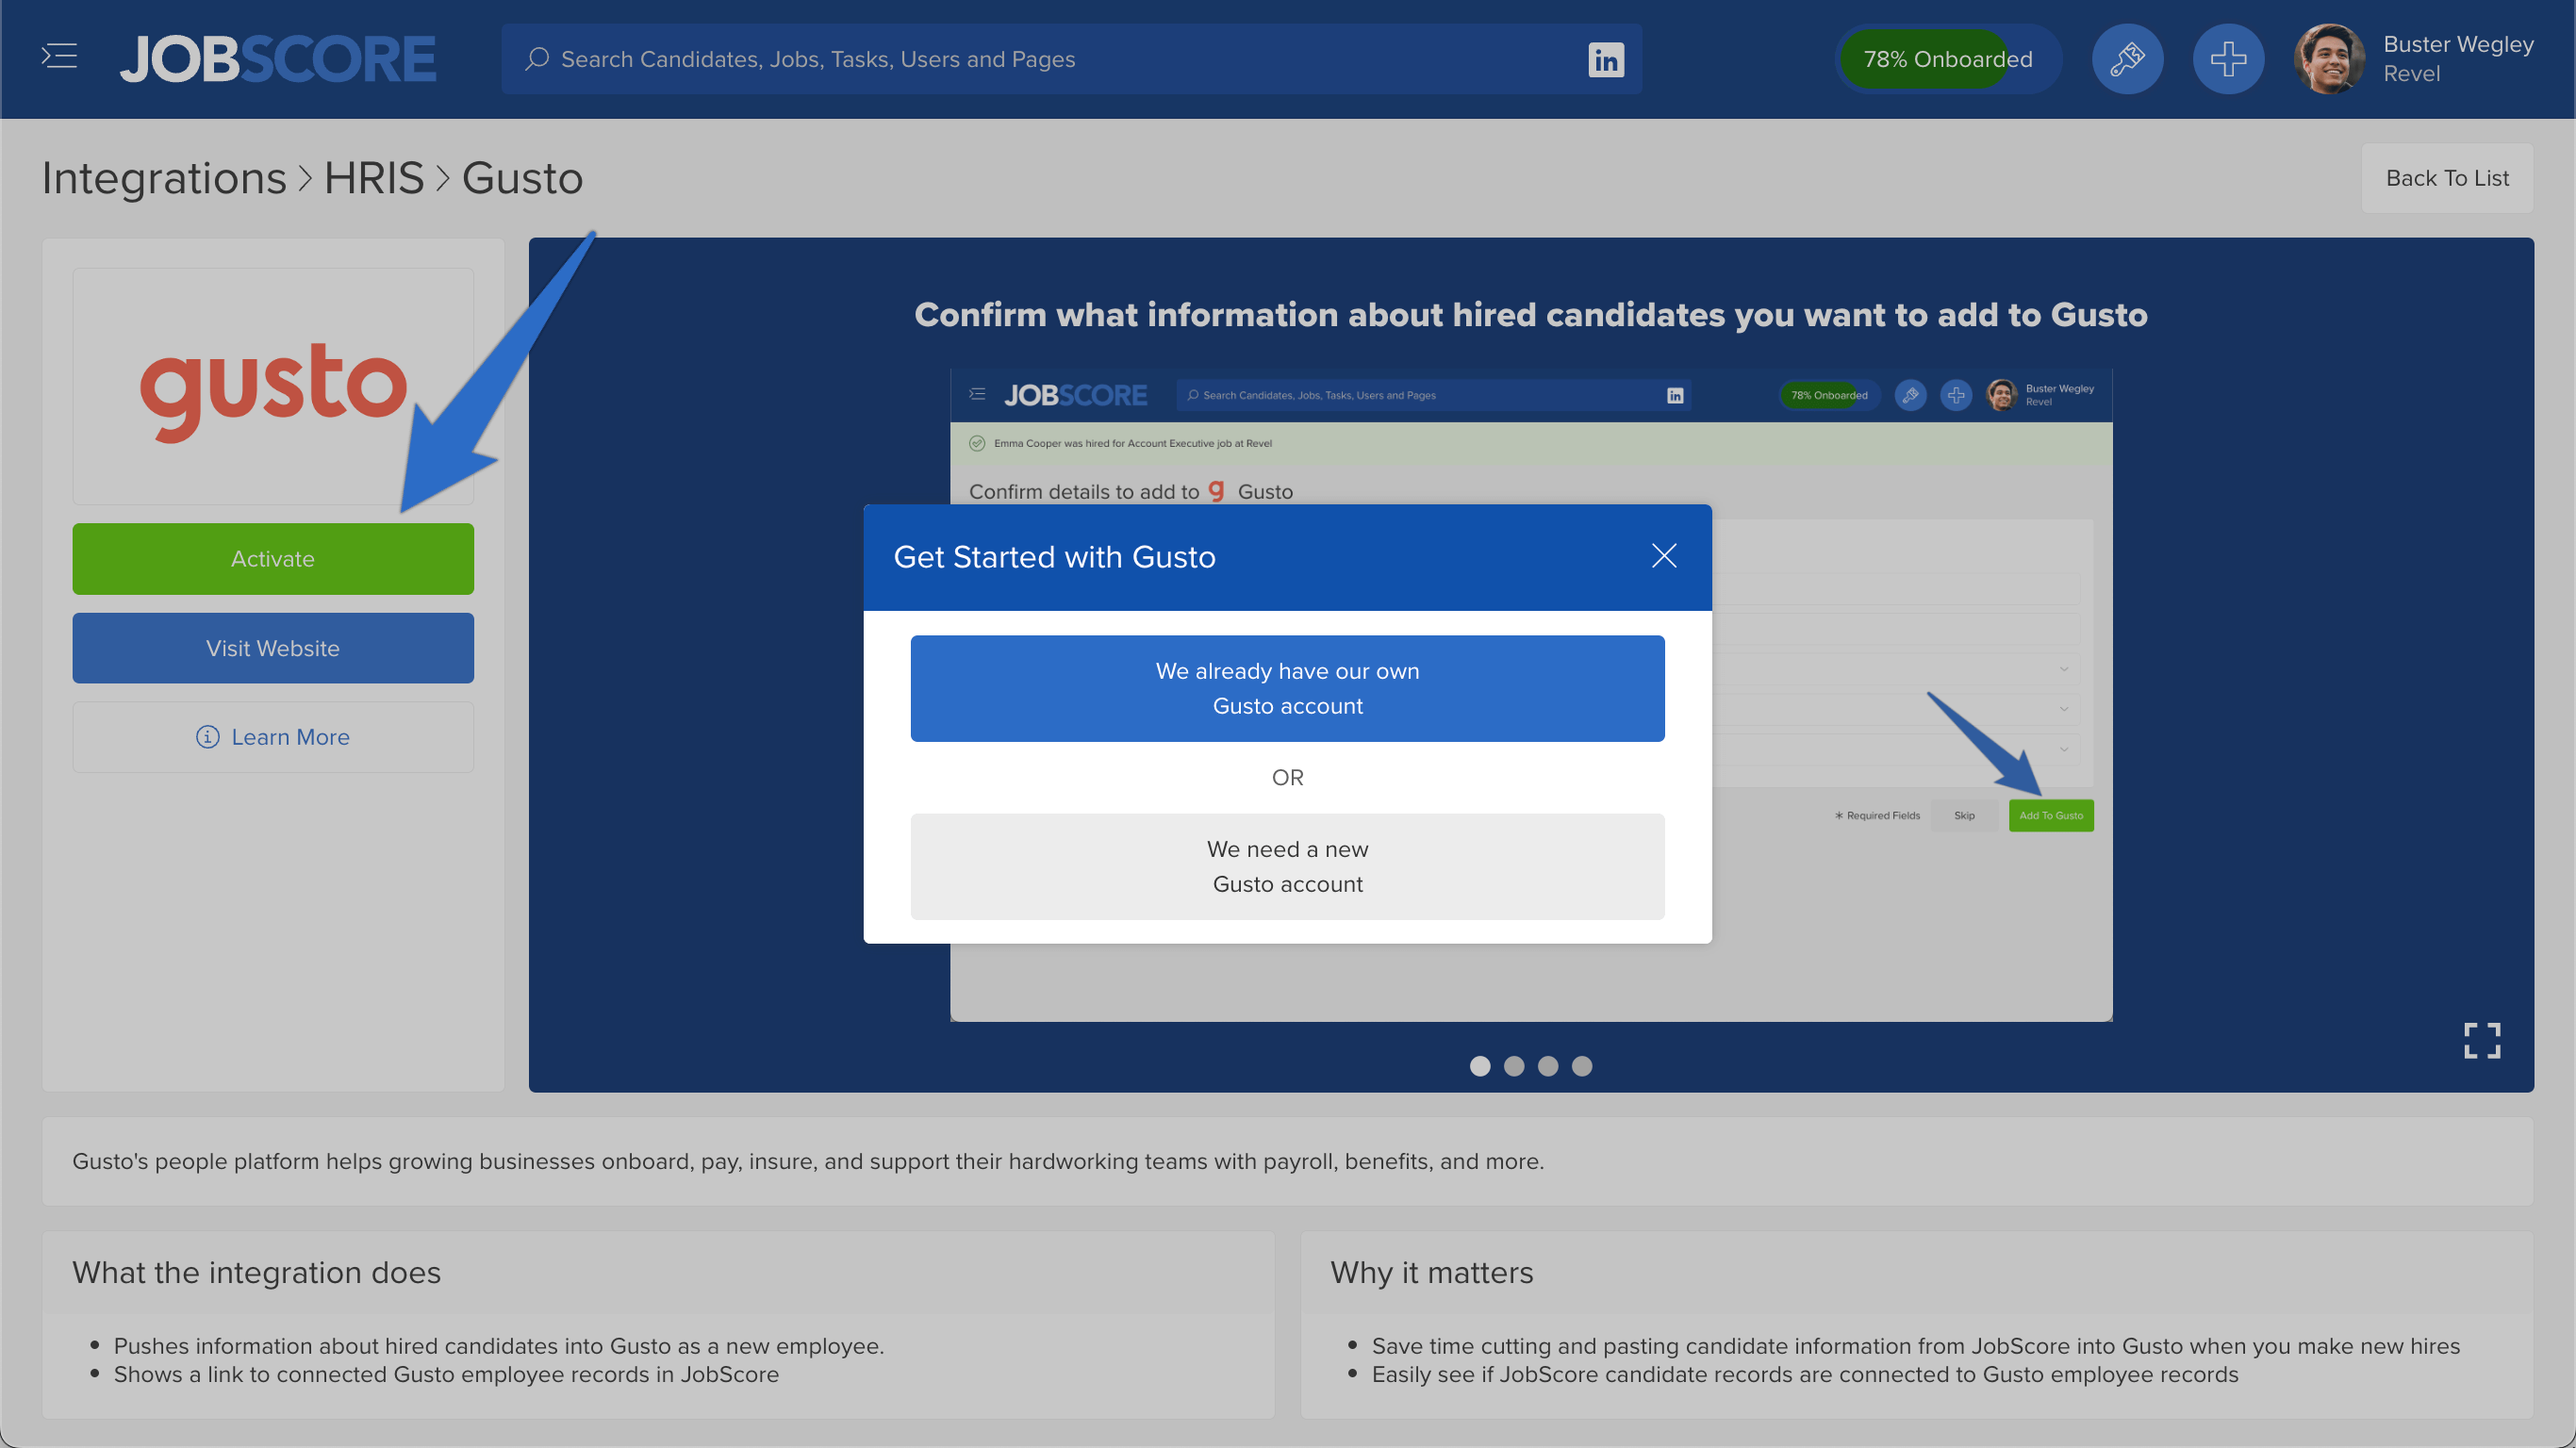The height and width of the screenshot is (1448, 2576).
Task: Navigate to Integrations via the breadcrumb
Action: [165, 178]
